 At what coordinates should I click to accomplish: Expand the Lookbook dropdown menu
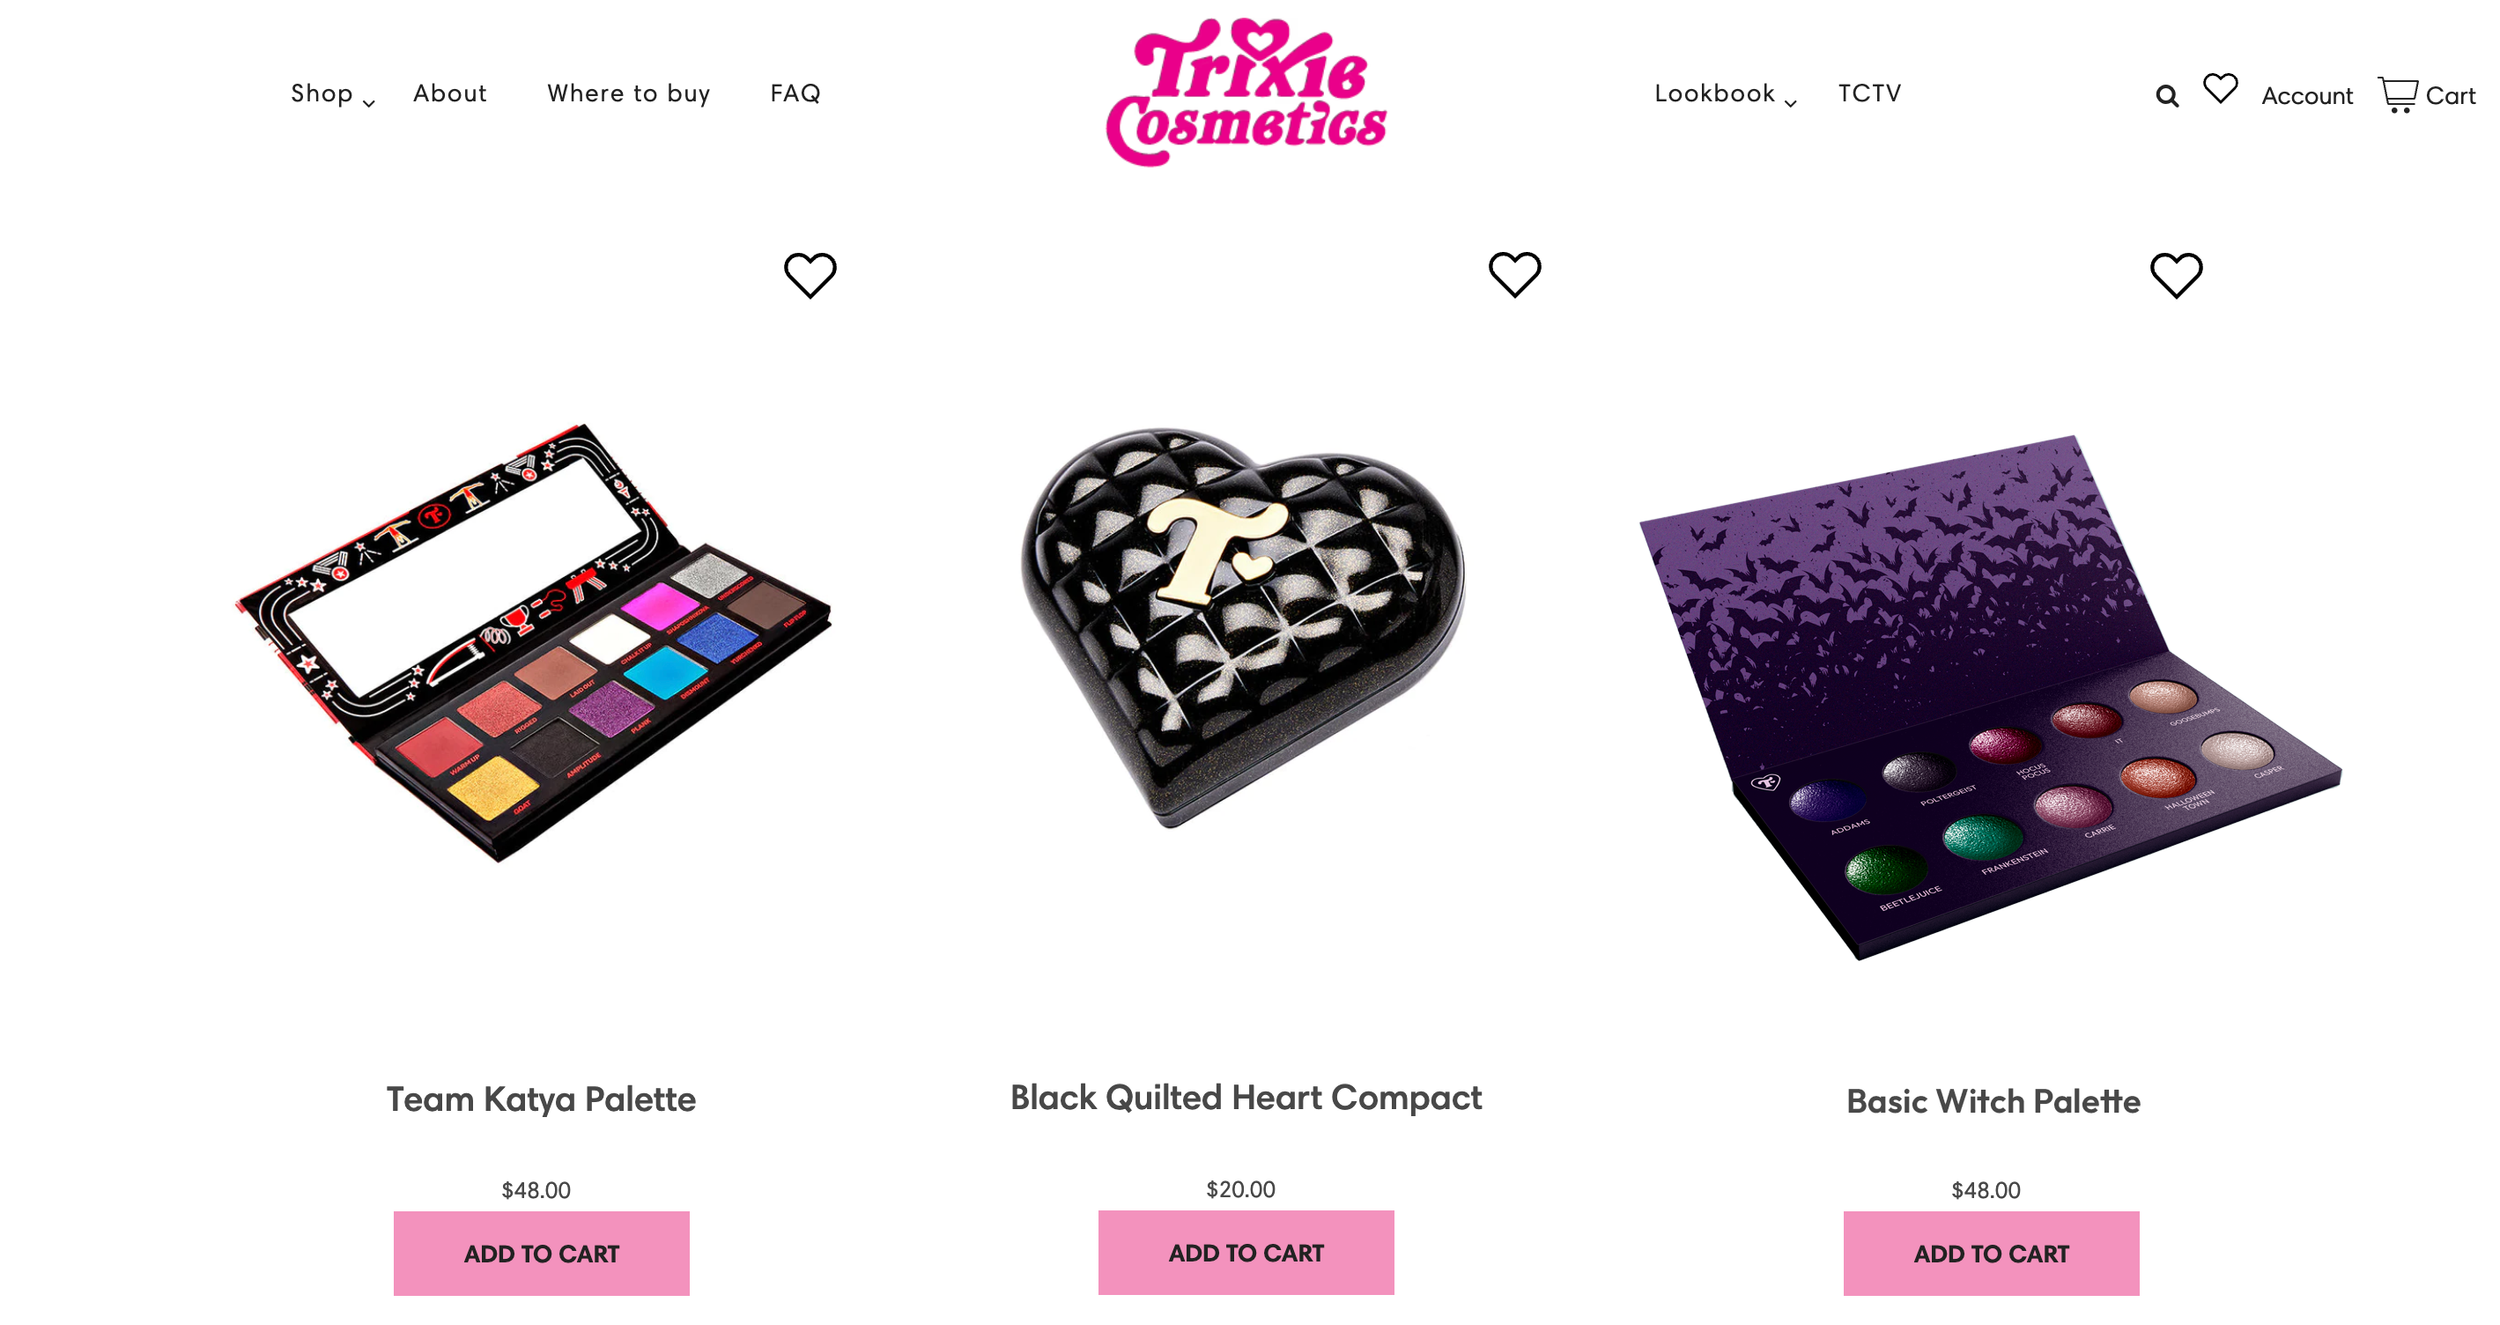pyautogui.click(x=1724, y=94)
